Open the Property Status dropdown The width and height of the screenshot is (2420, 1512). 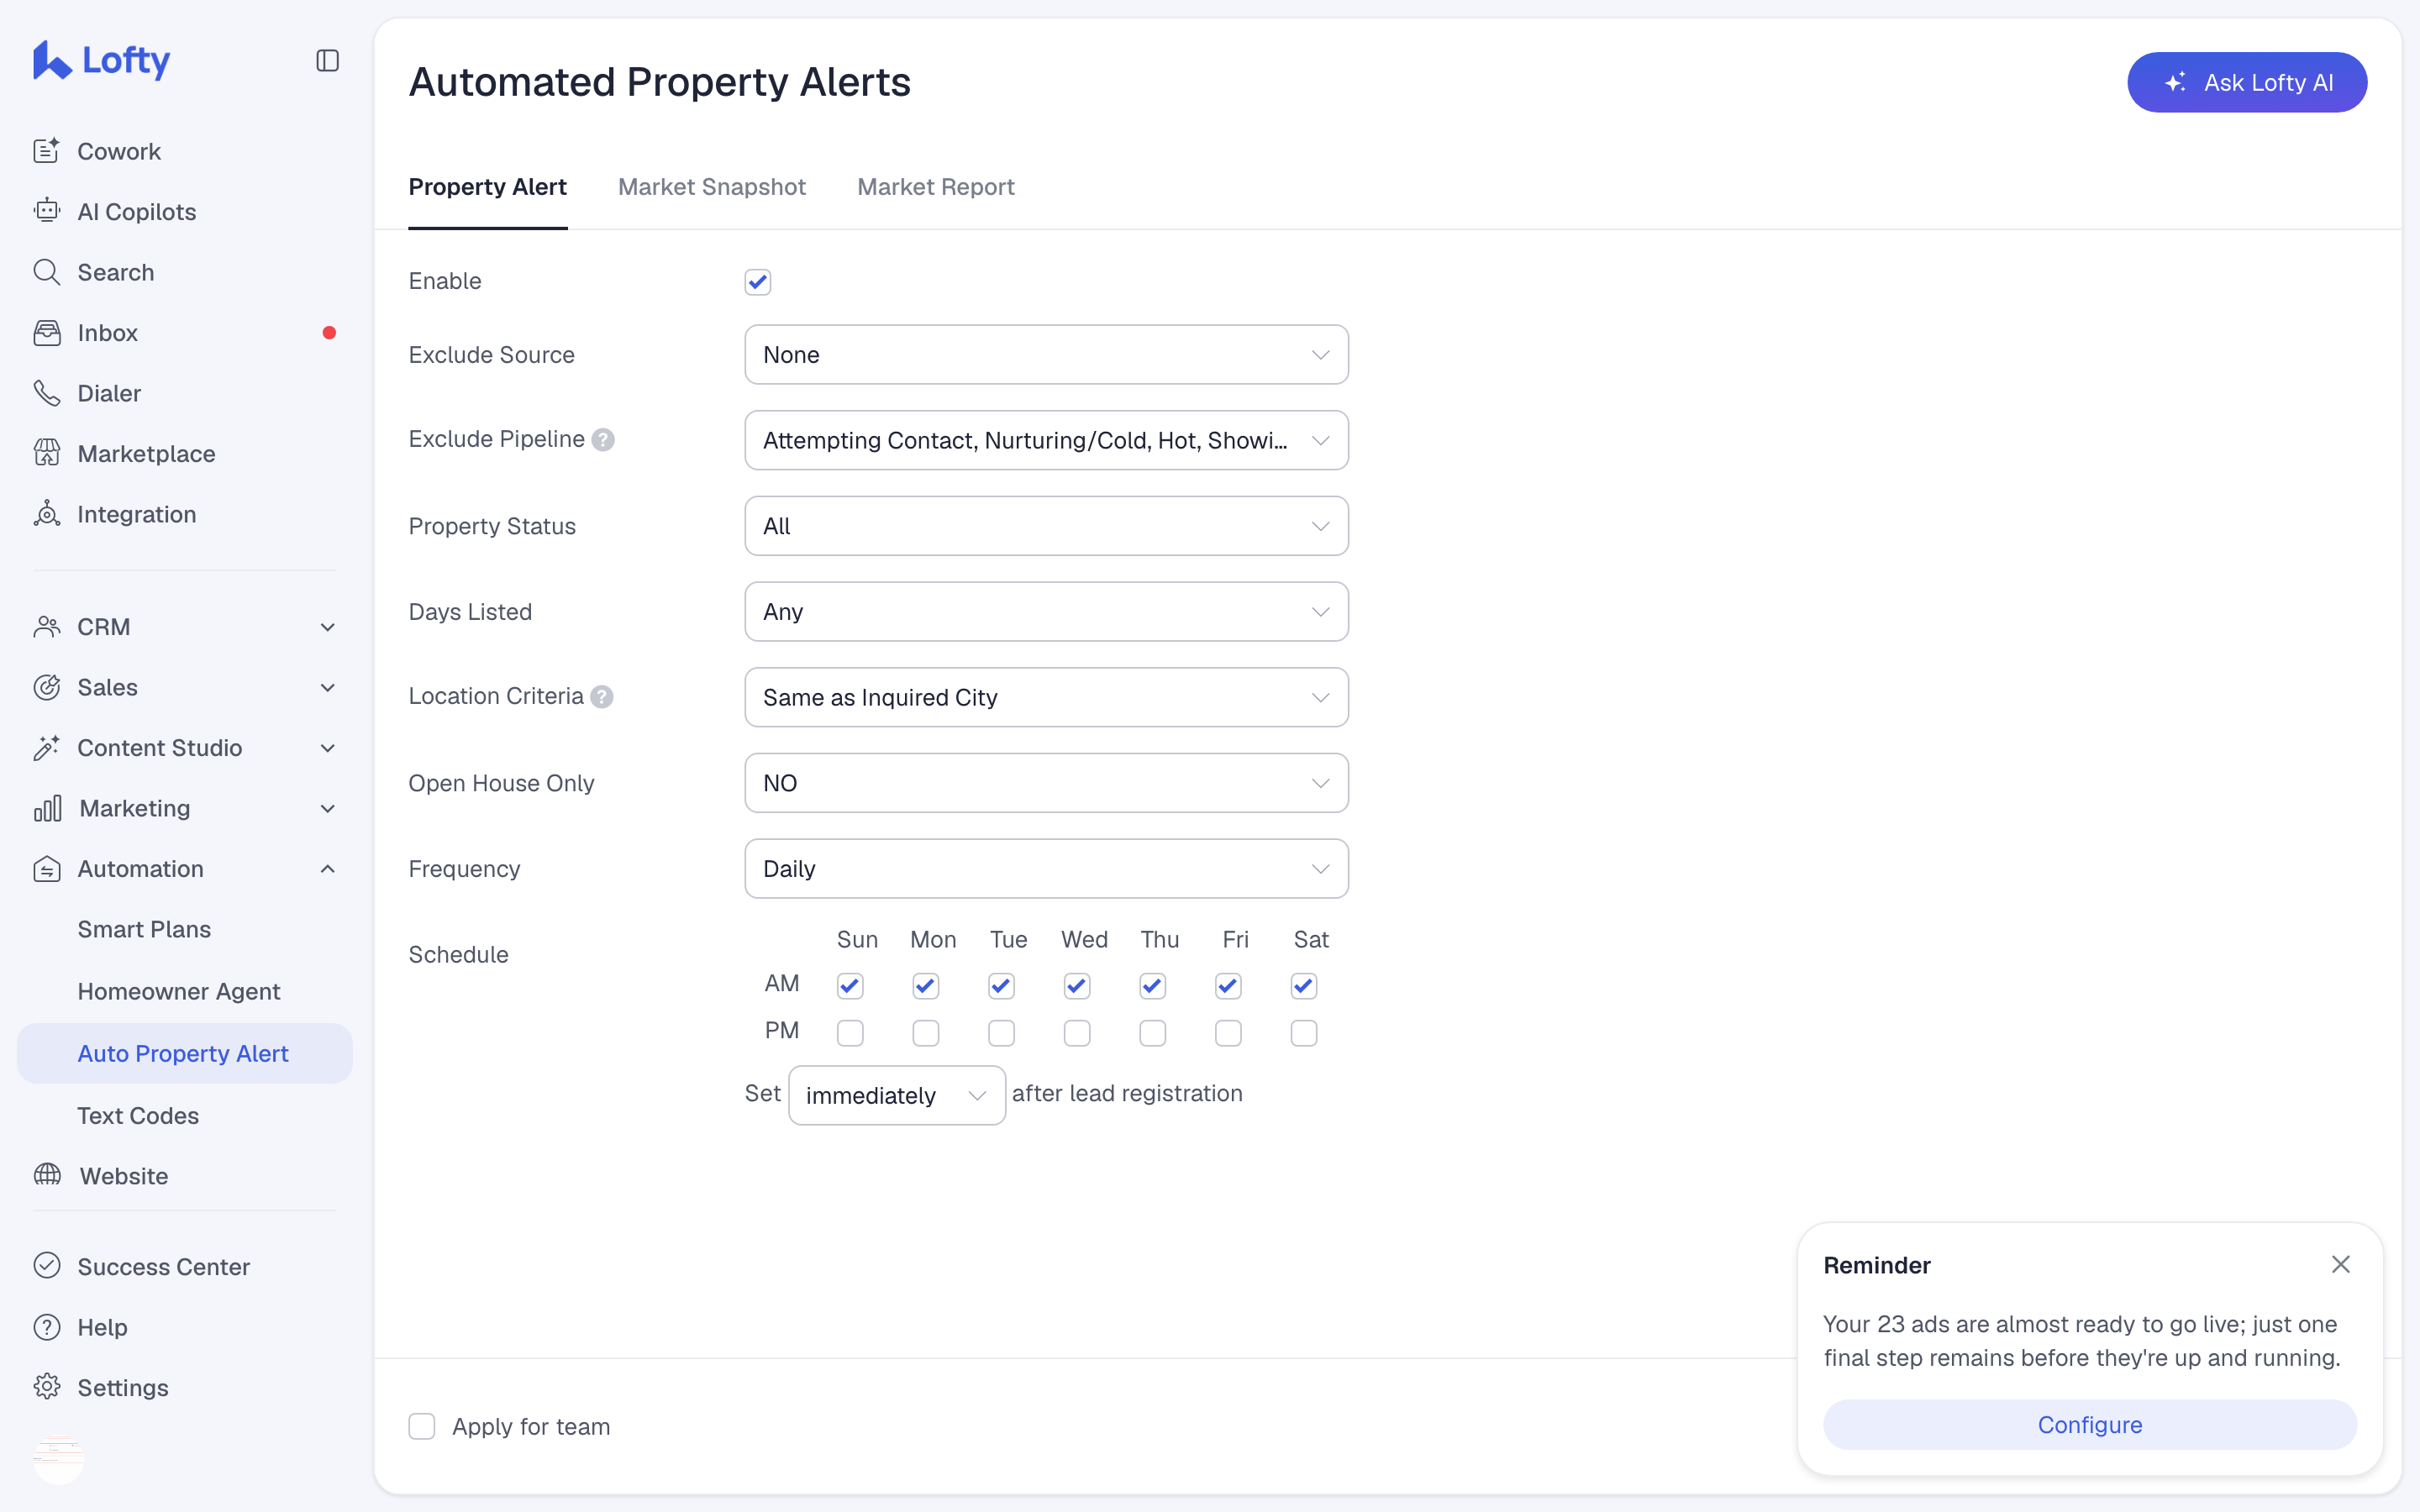[1046, 526]
